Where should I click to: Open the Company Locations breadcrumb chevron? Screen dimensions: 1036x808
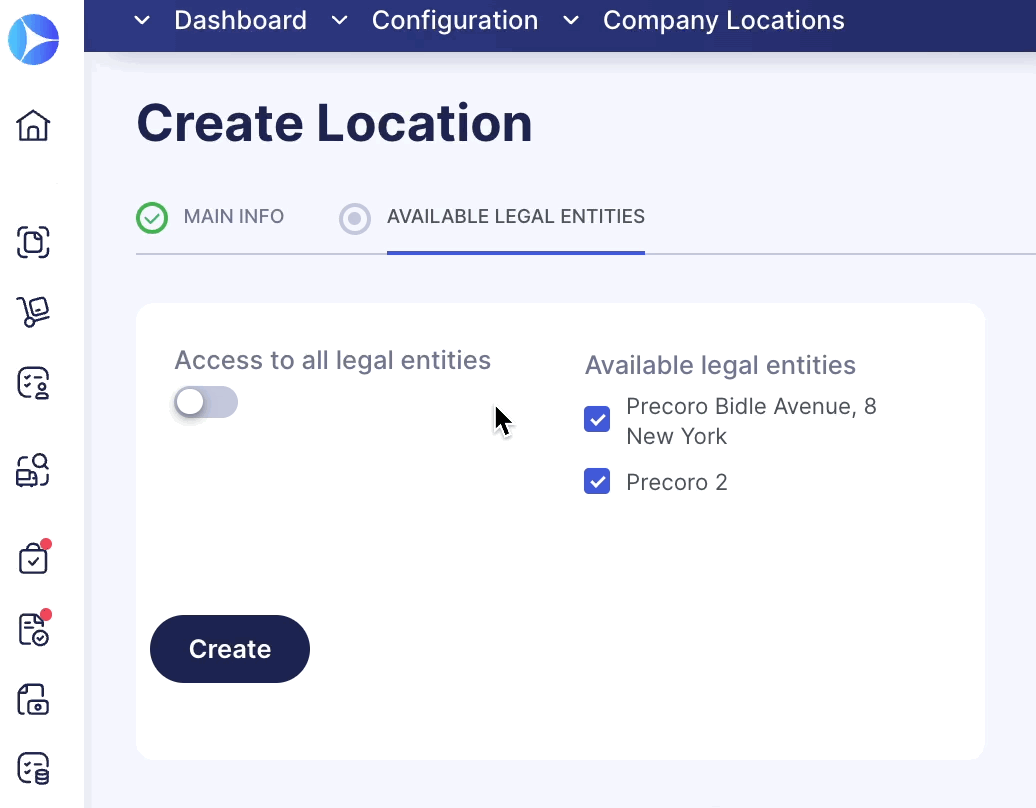point(570,20)
